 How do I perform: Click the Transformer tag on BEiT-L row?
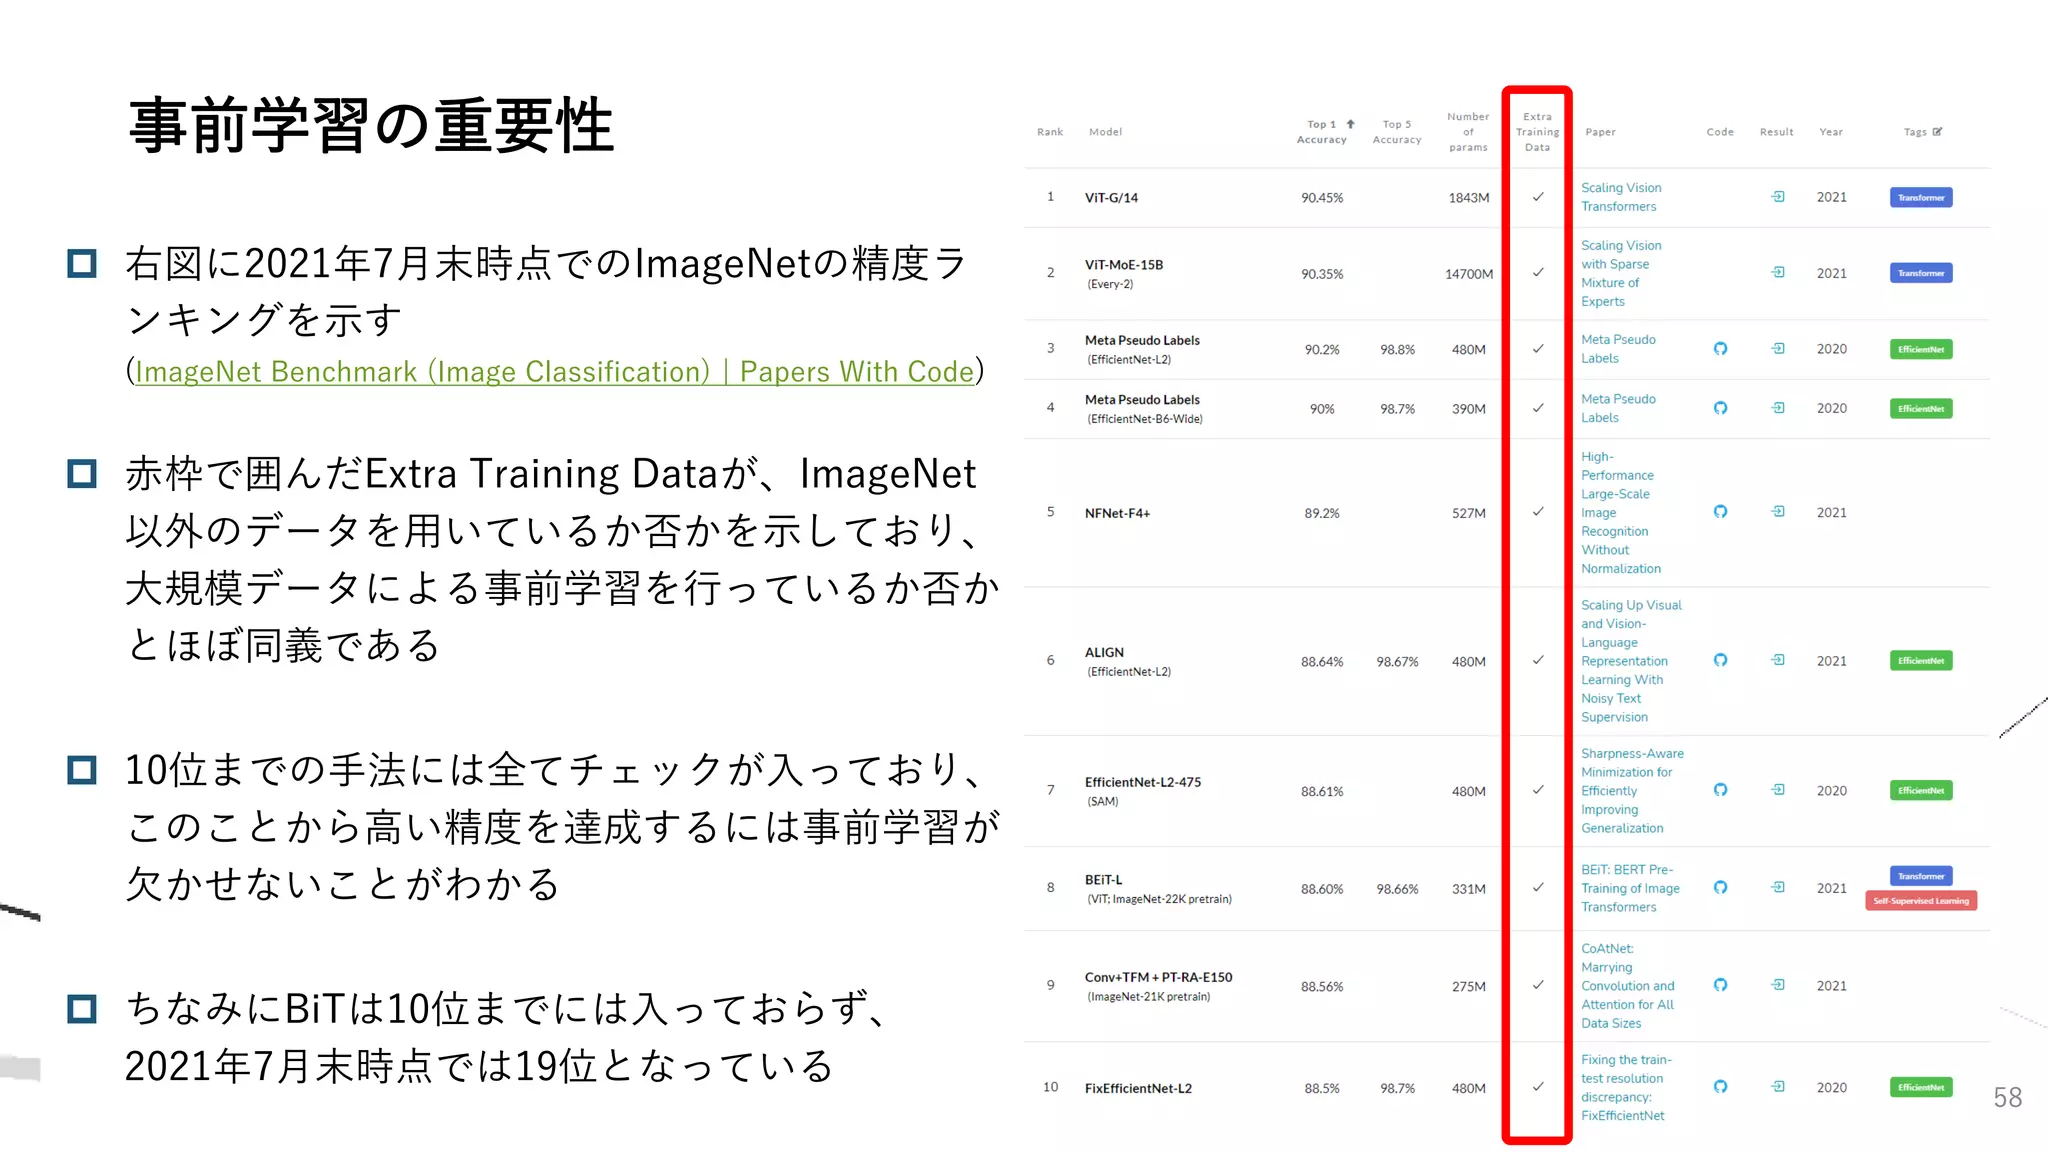pos(1921,876)
